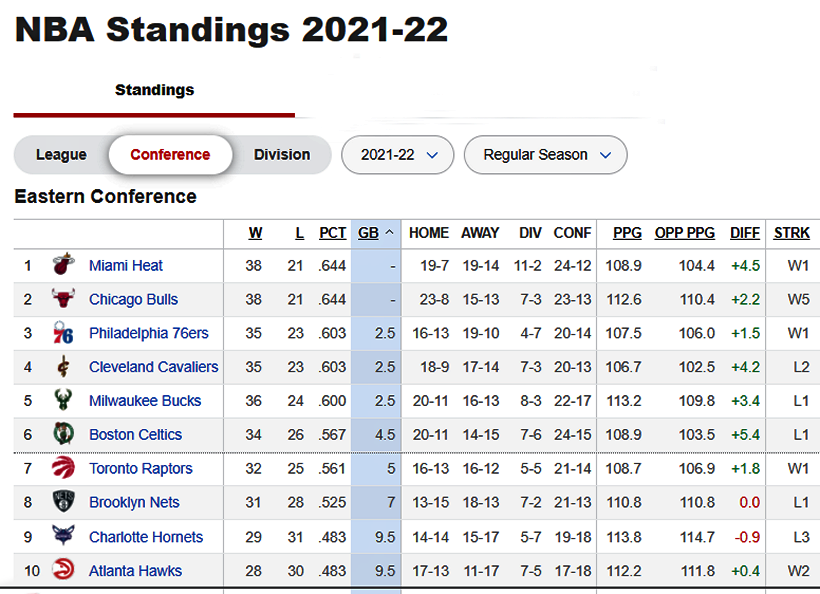Click the Philadelphia 76ers logo icon
820x594 pixels.
(x=64, y=333)
